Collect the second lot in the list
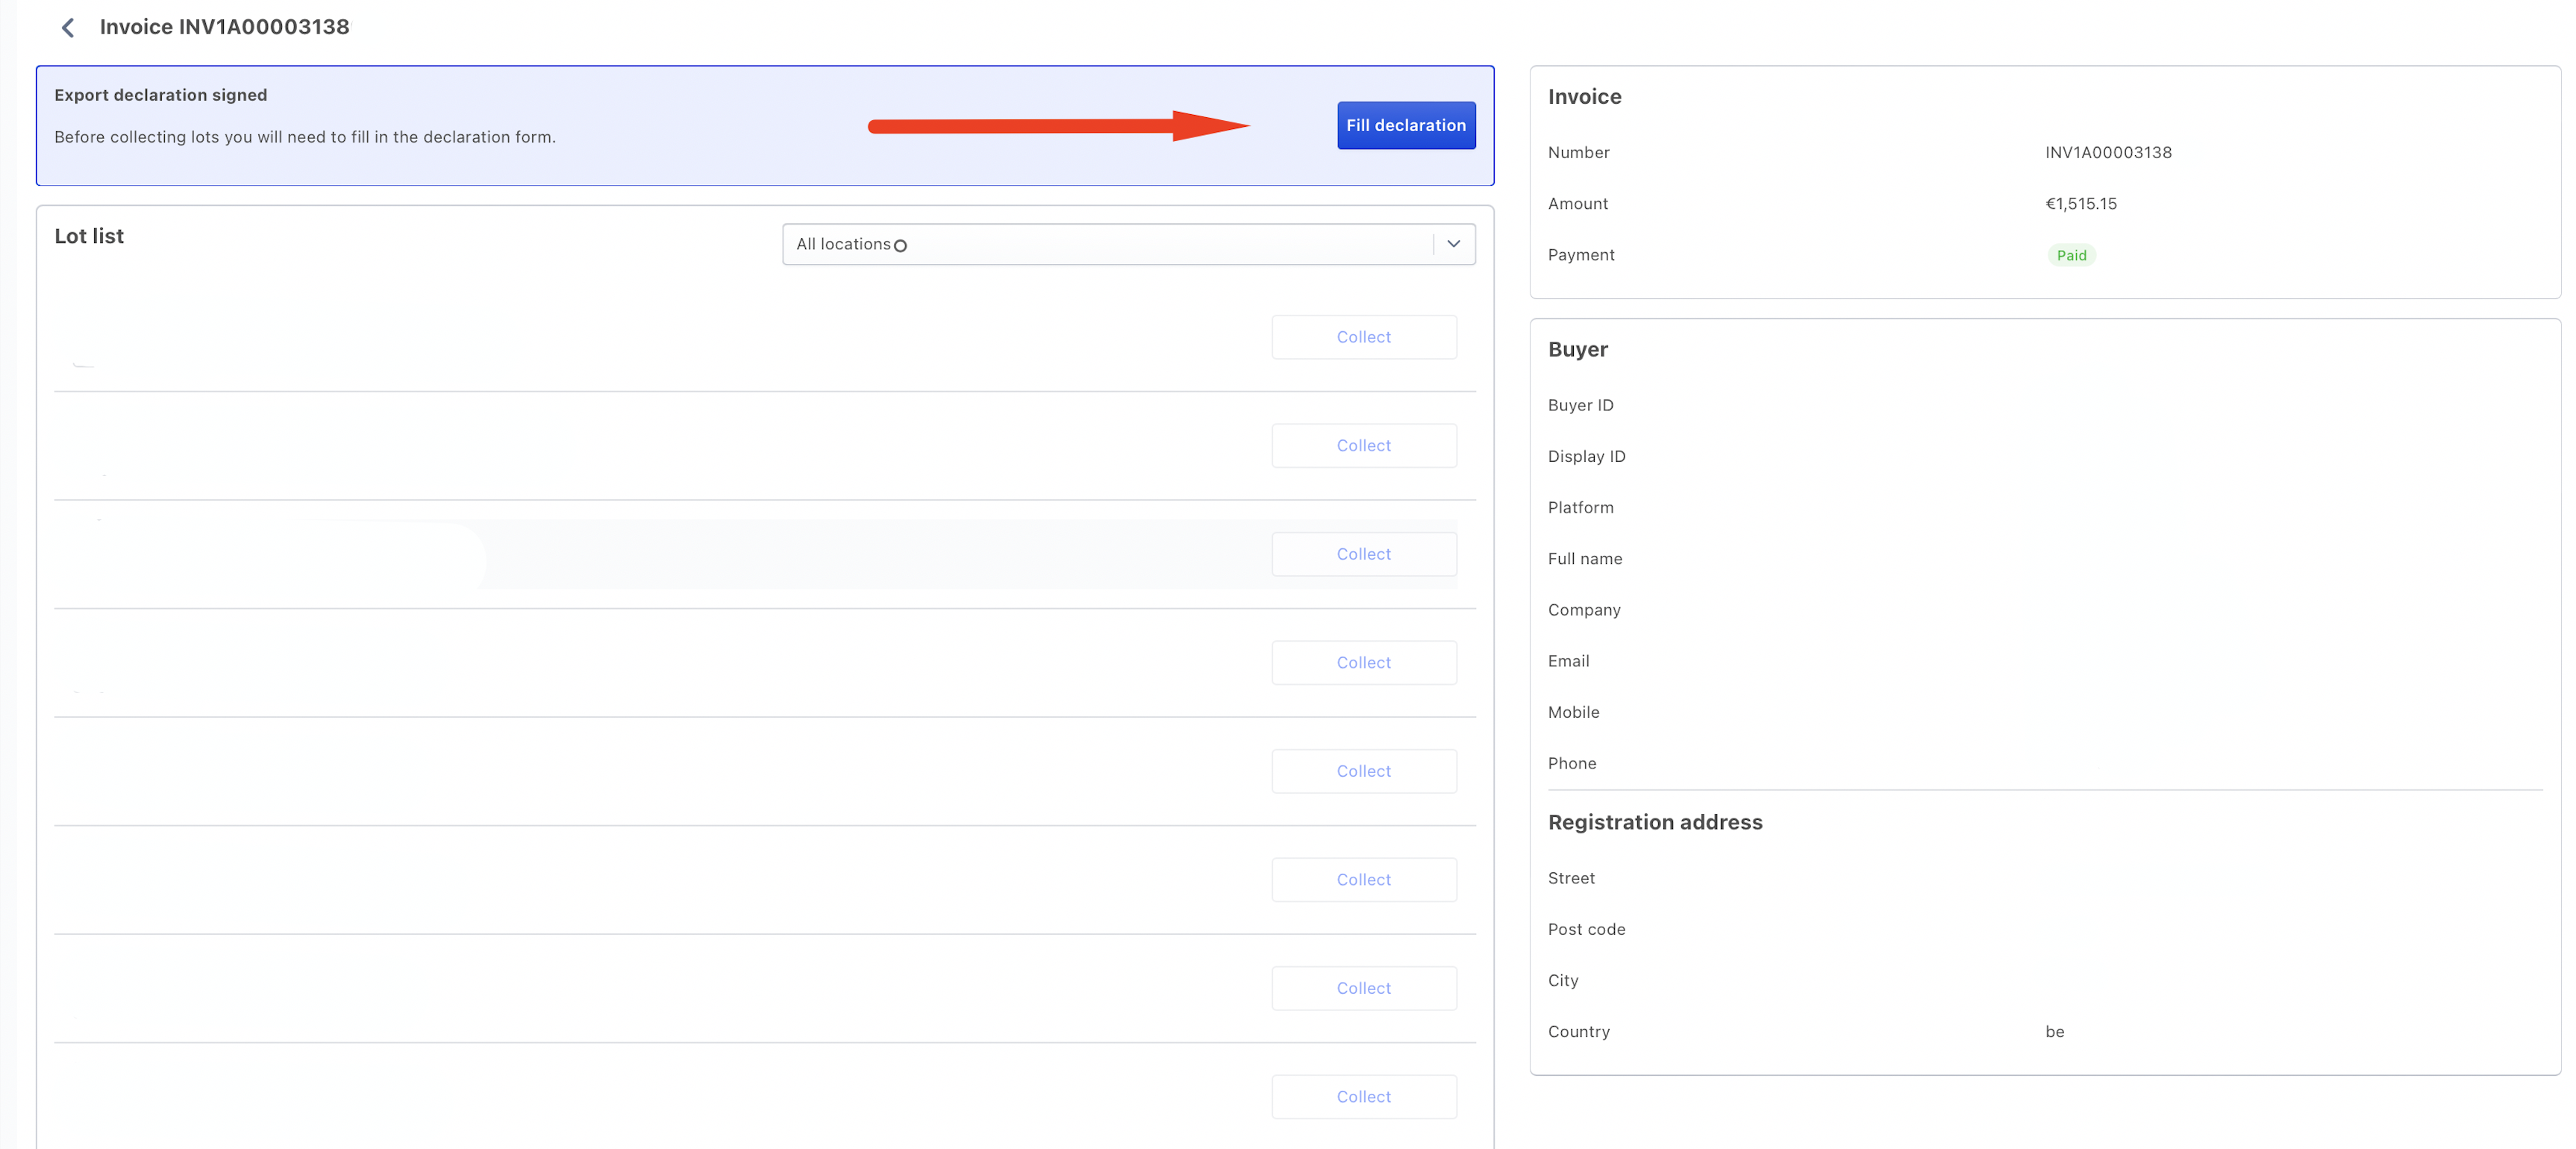This screenshot has width=2576, height=1149. [1363, 445]
